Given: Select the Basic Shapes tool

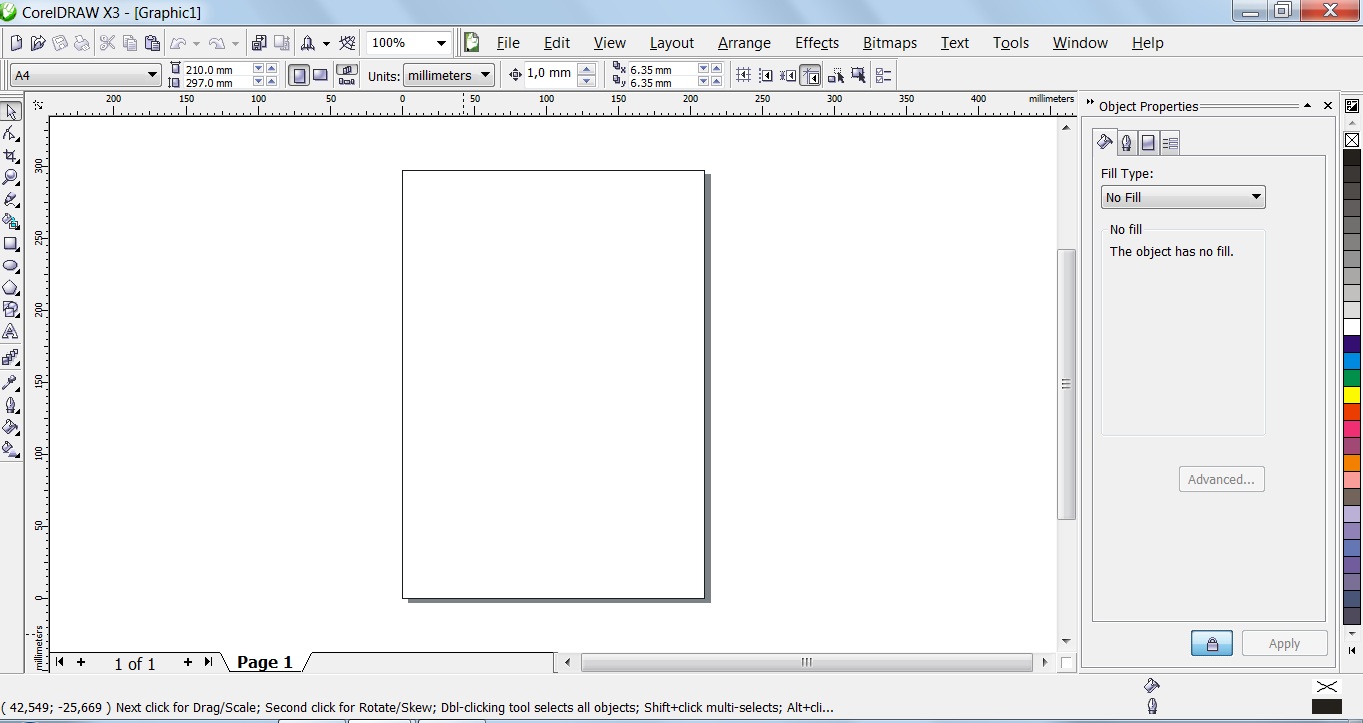Looking at the screenshot, I should coord(11,309).
